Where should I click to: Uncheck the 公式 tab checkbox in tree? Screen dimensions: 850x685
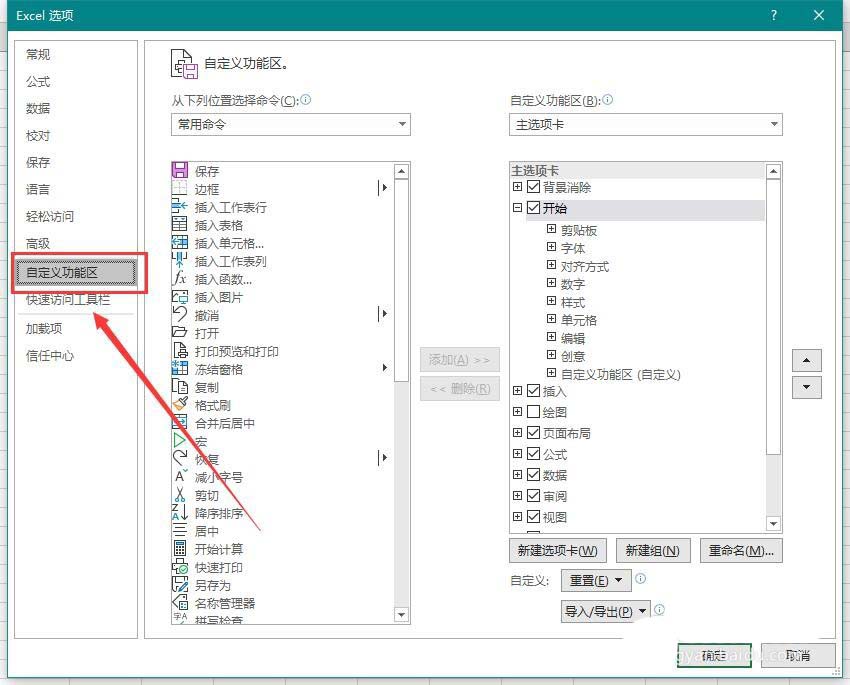[x=533, y=454]
